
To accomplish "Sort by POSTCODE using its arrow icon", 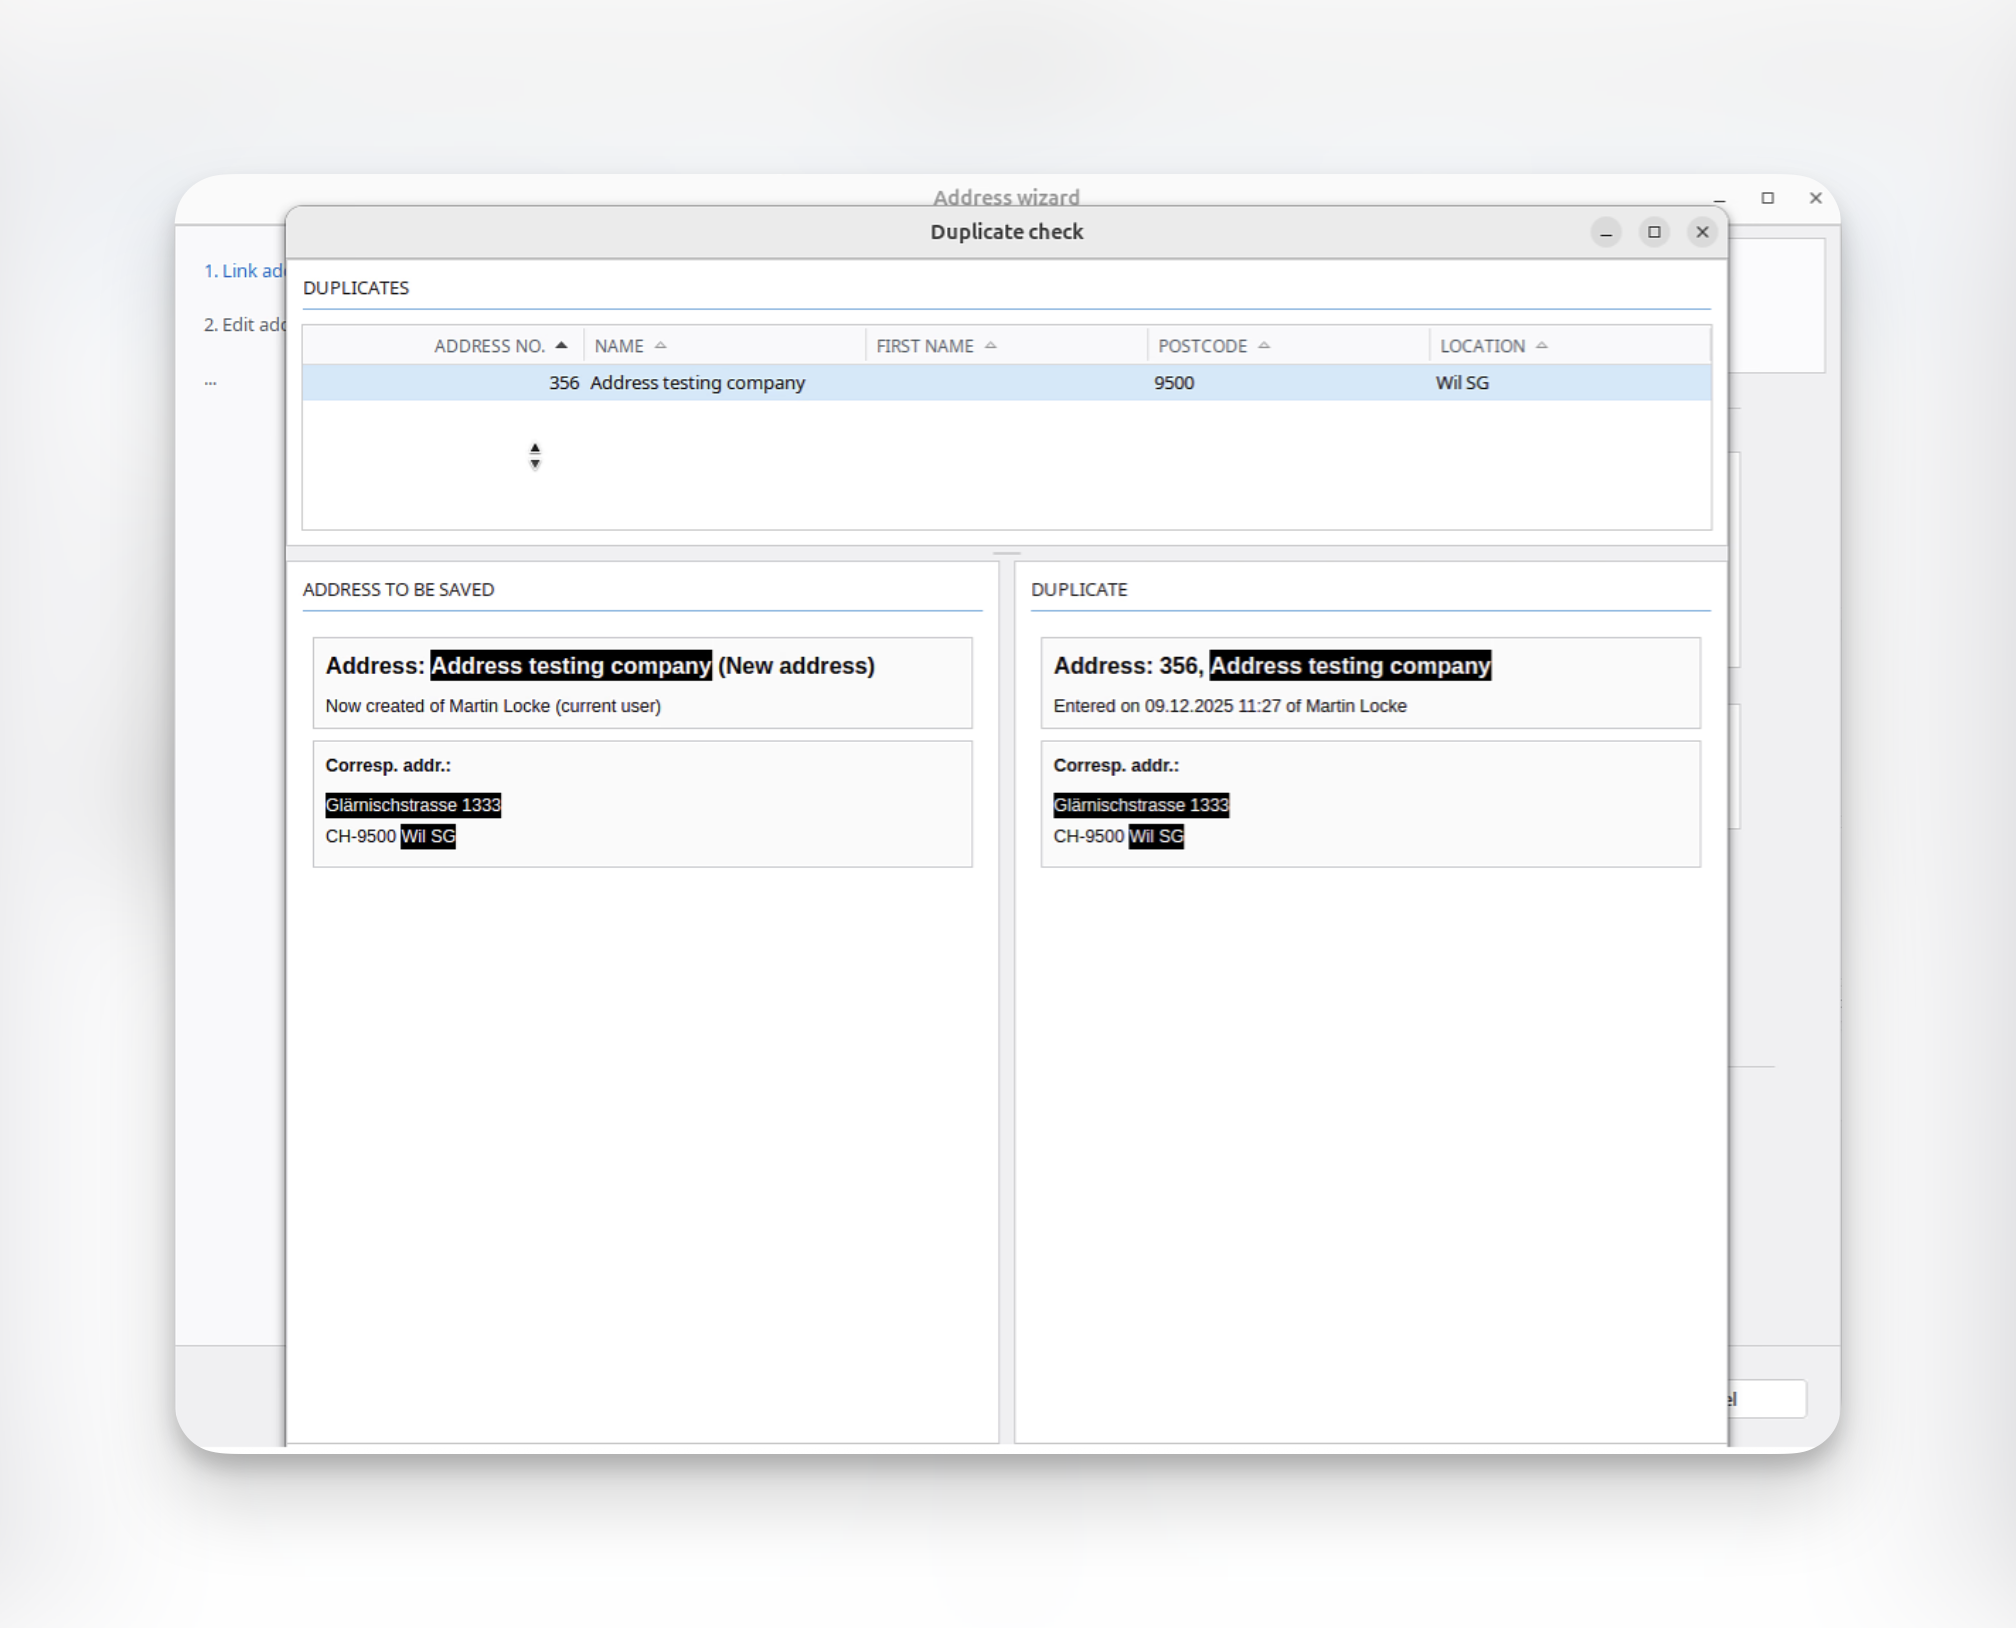I will [1264, 345].
